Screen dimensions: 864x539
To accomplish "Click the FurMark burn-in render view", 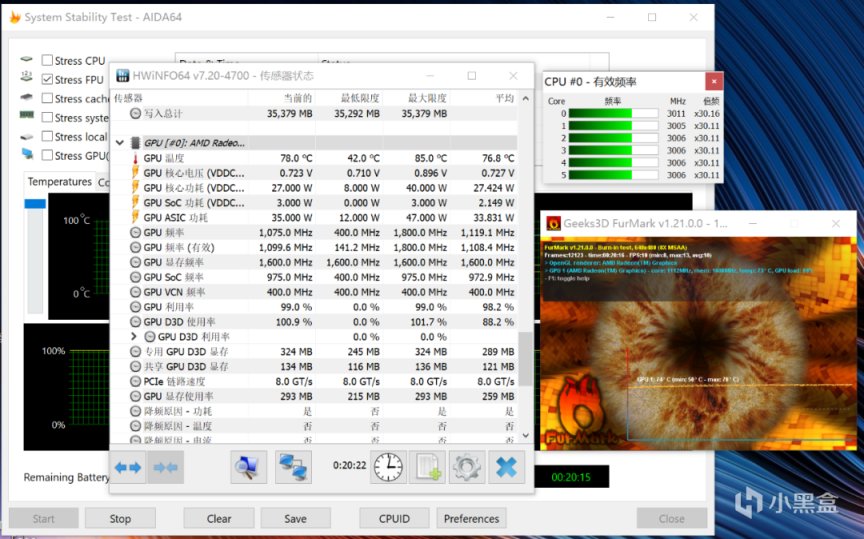I will [x=698, y=343].
